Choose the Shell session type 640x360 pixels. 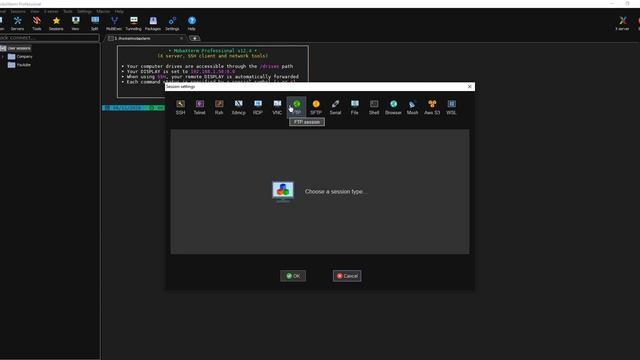[374, 107]
